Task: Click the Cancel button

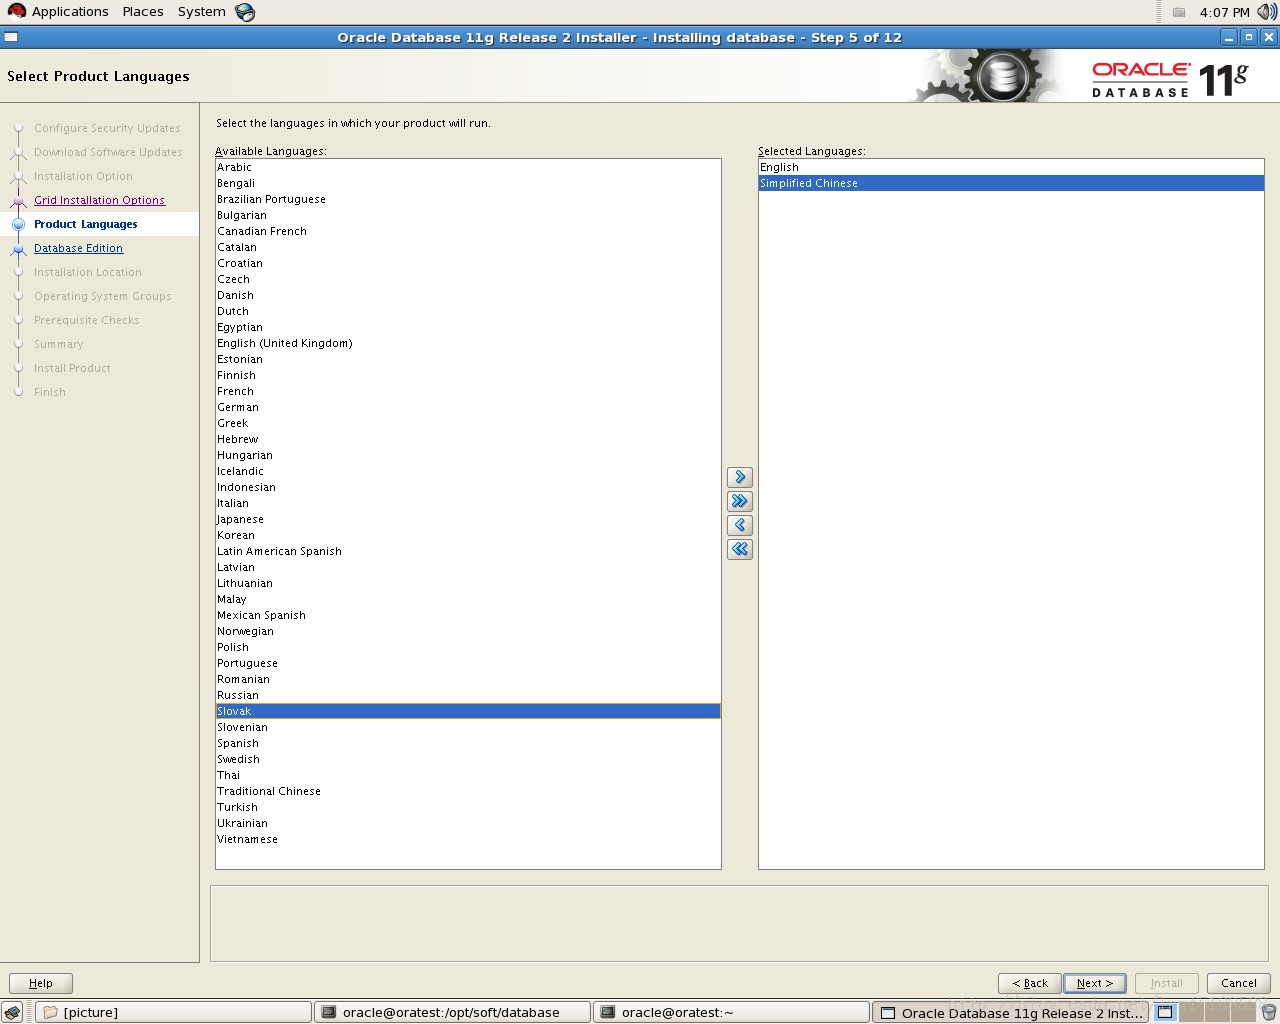Action: click(1239, 983)
